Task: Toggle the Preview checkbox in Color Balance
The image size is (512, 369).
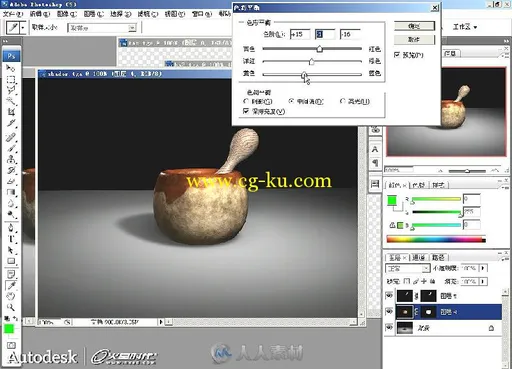Action: (x=397, y=55)
